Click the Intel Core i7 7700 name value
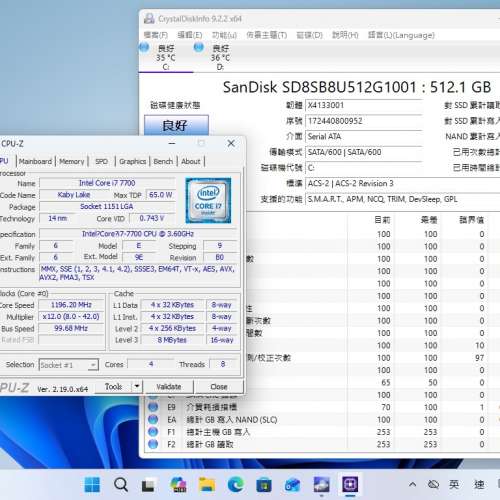This screenshot has width=500, height=500. click(x=107, y=183)
